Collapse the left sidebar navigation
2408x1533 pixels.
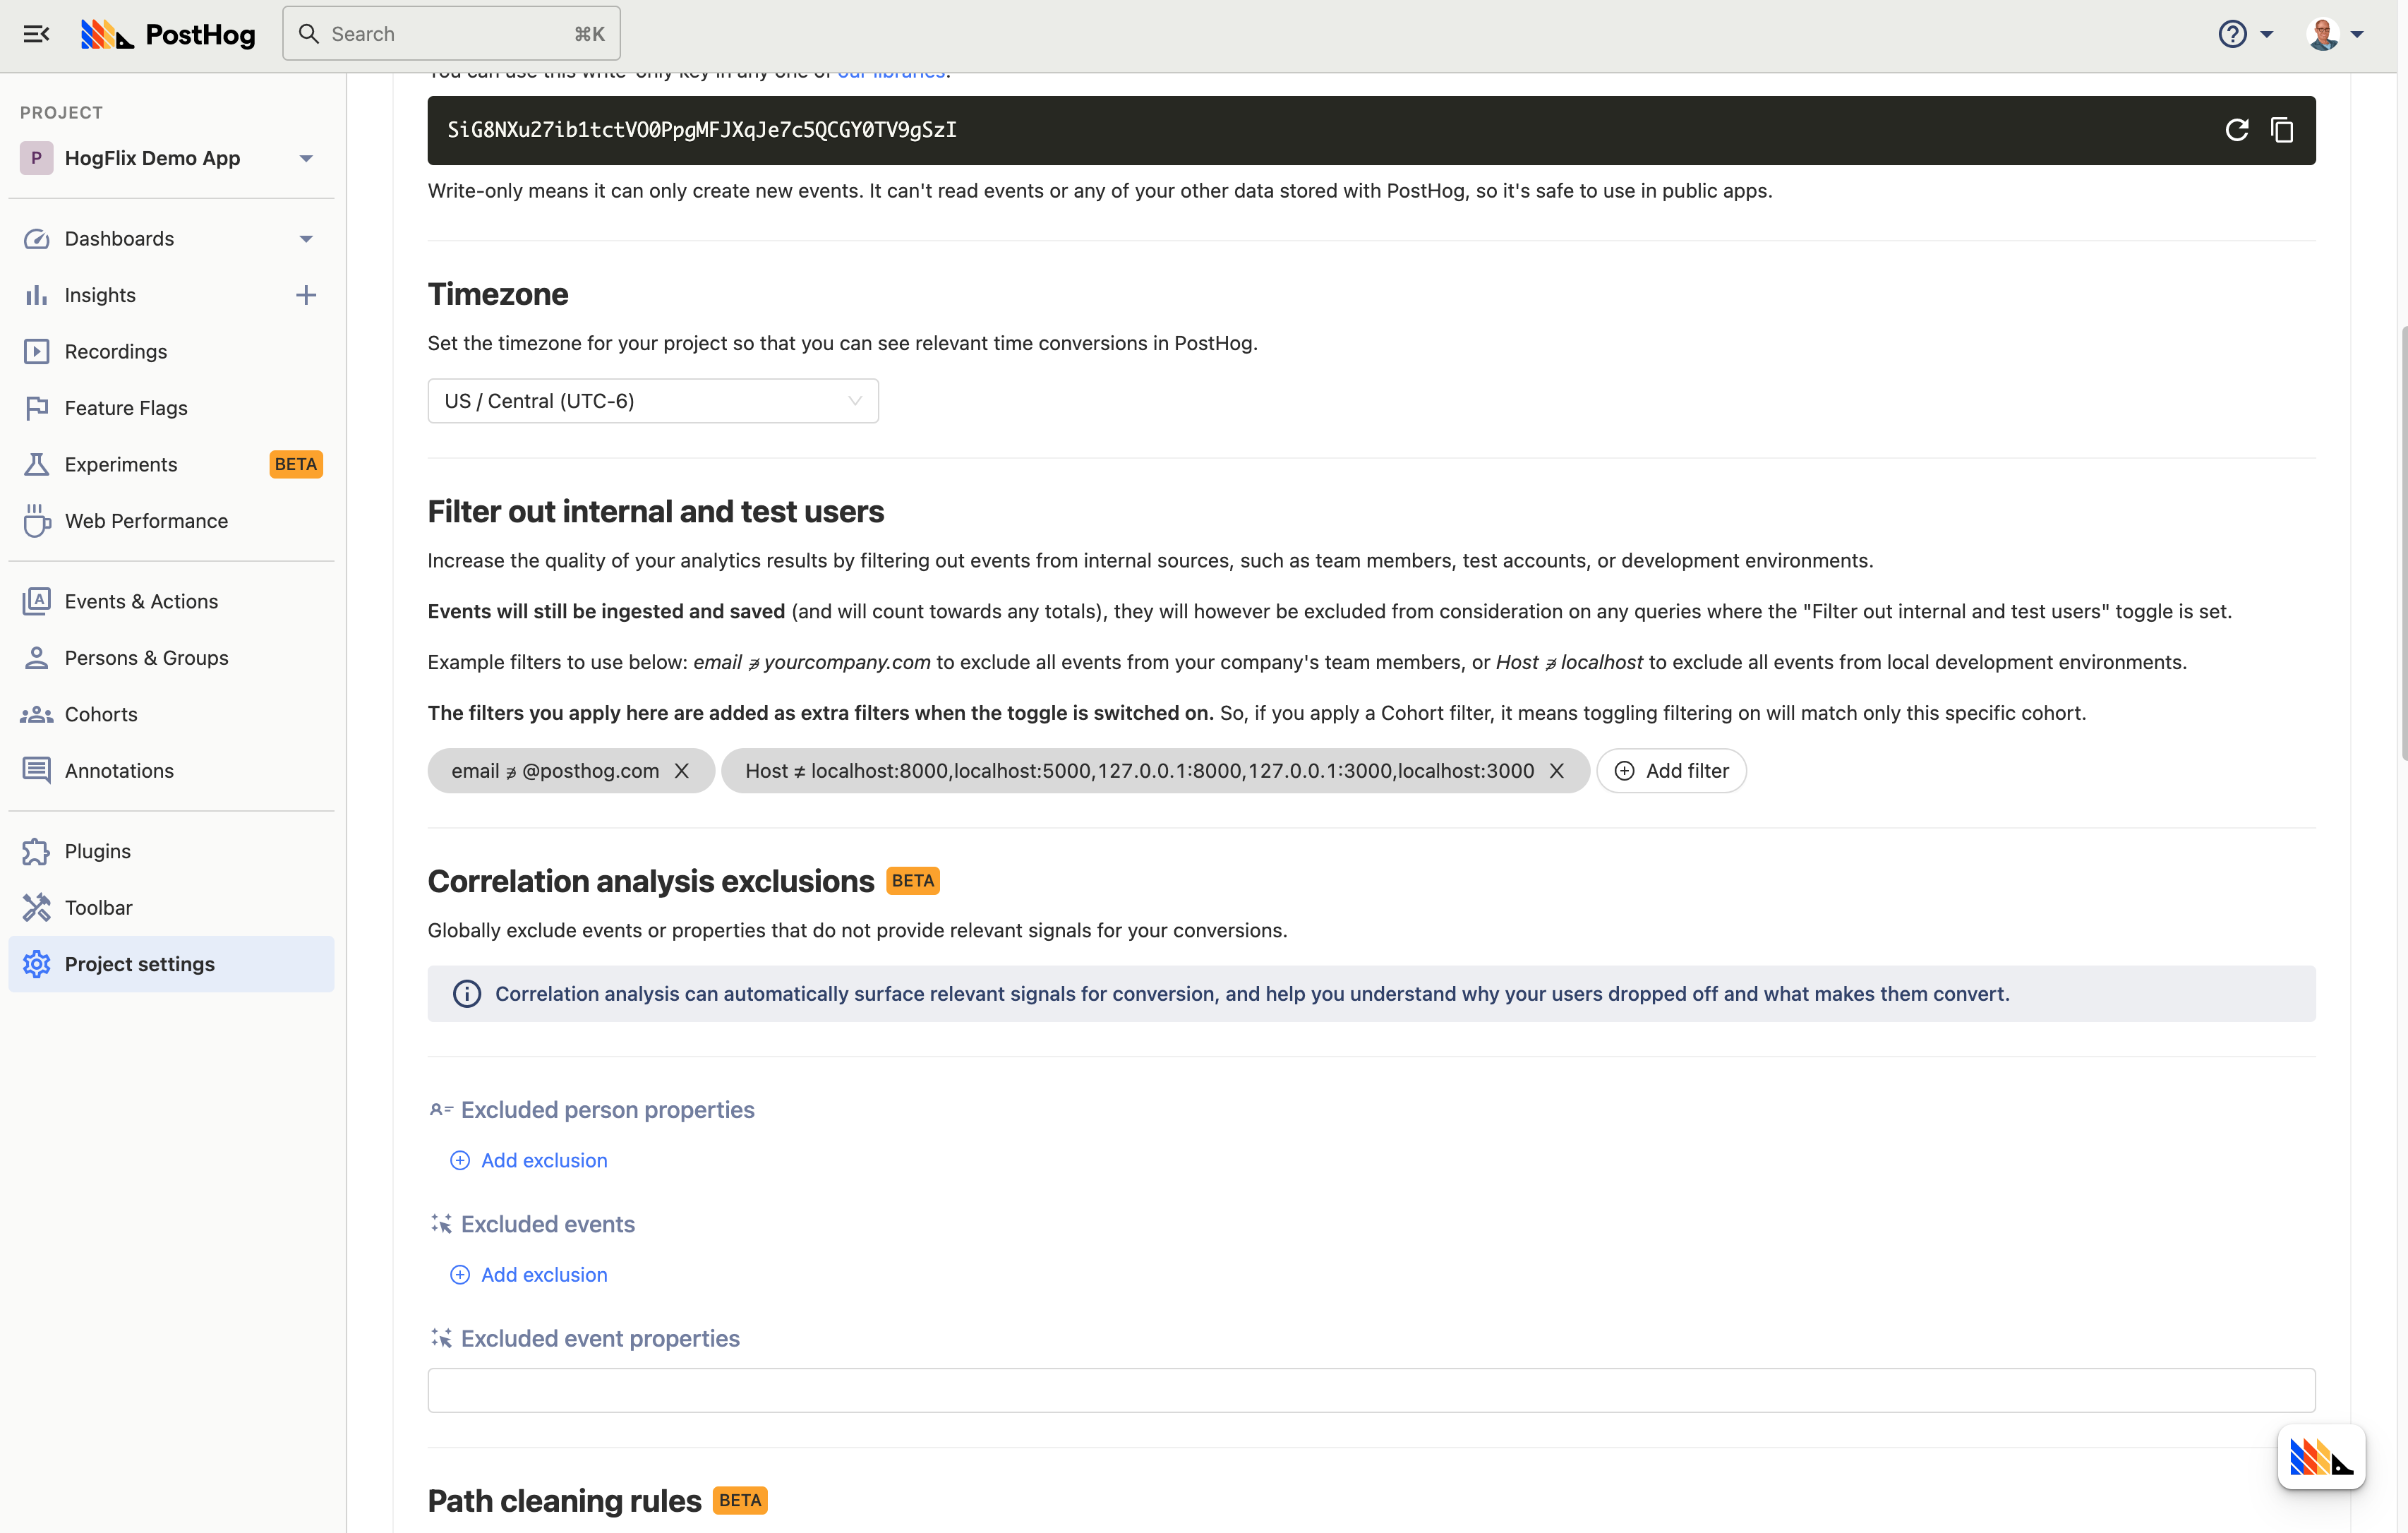click(36, 33)
